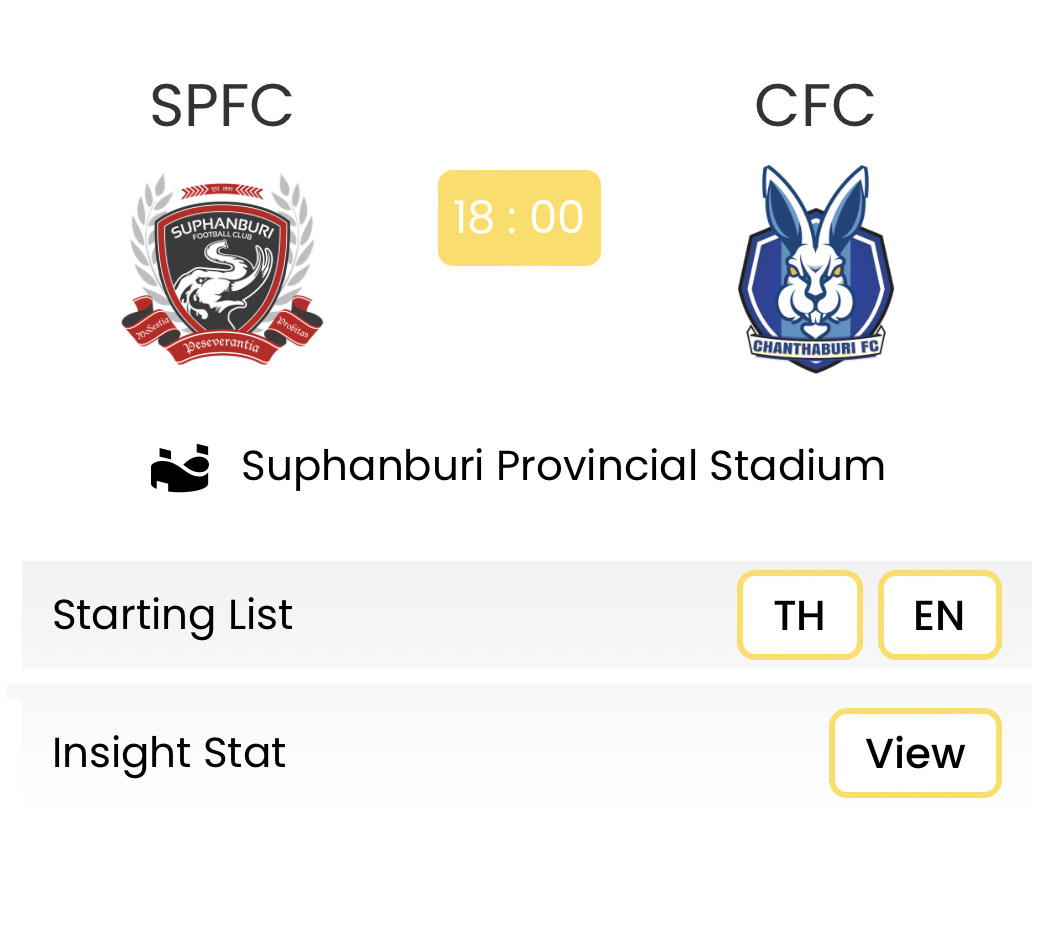Open Insight Stat with the View button

pyautogui.click(x=915, y=753)
